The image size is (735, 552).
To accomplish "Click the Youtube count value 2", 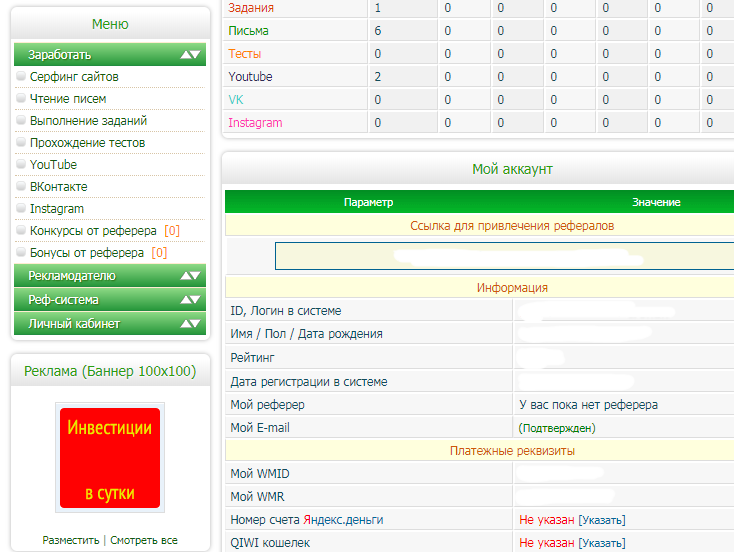I will tap(378, 77).
